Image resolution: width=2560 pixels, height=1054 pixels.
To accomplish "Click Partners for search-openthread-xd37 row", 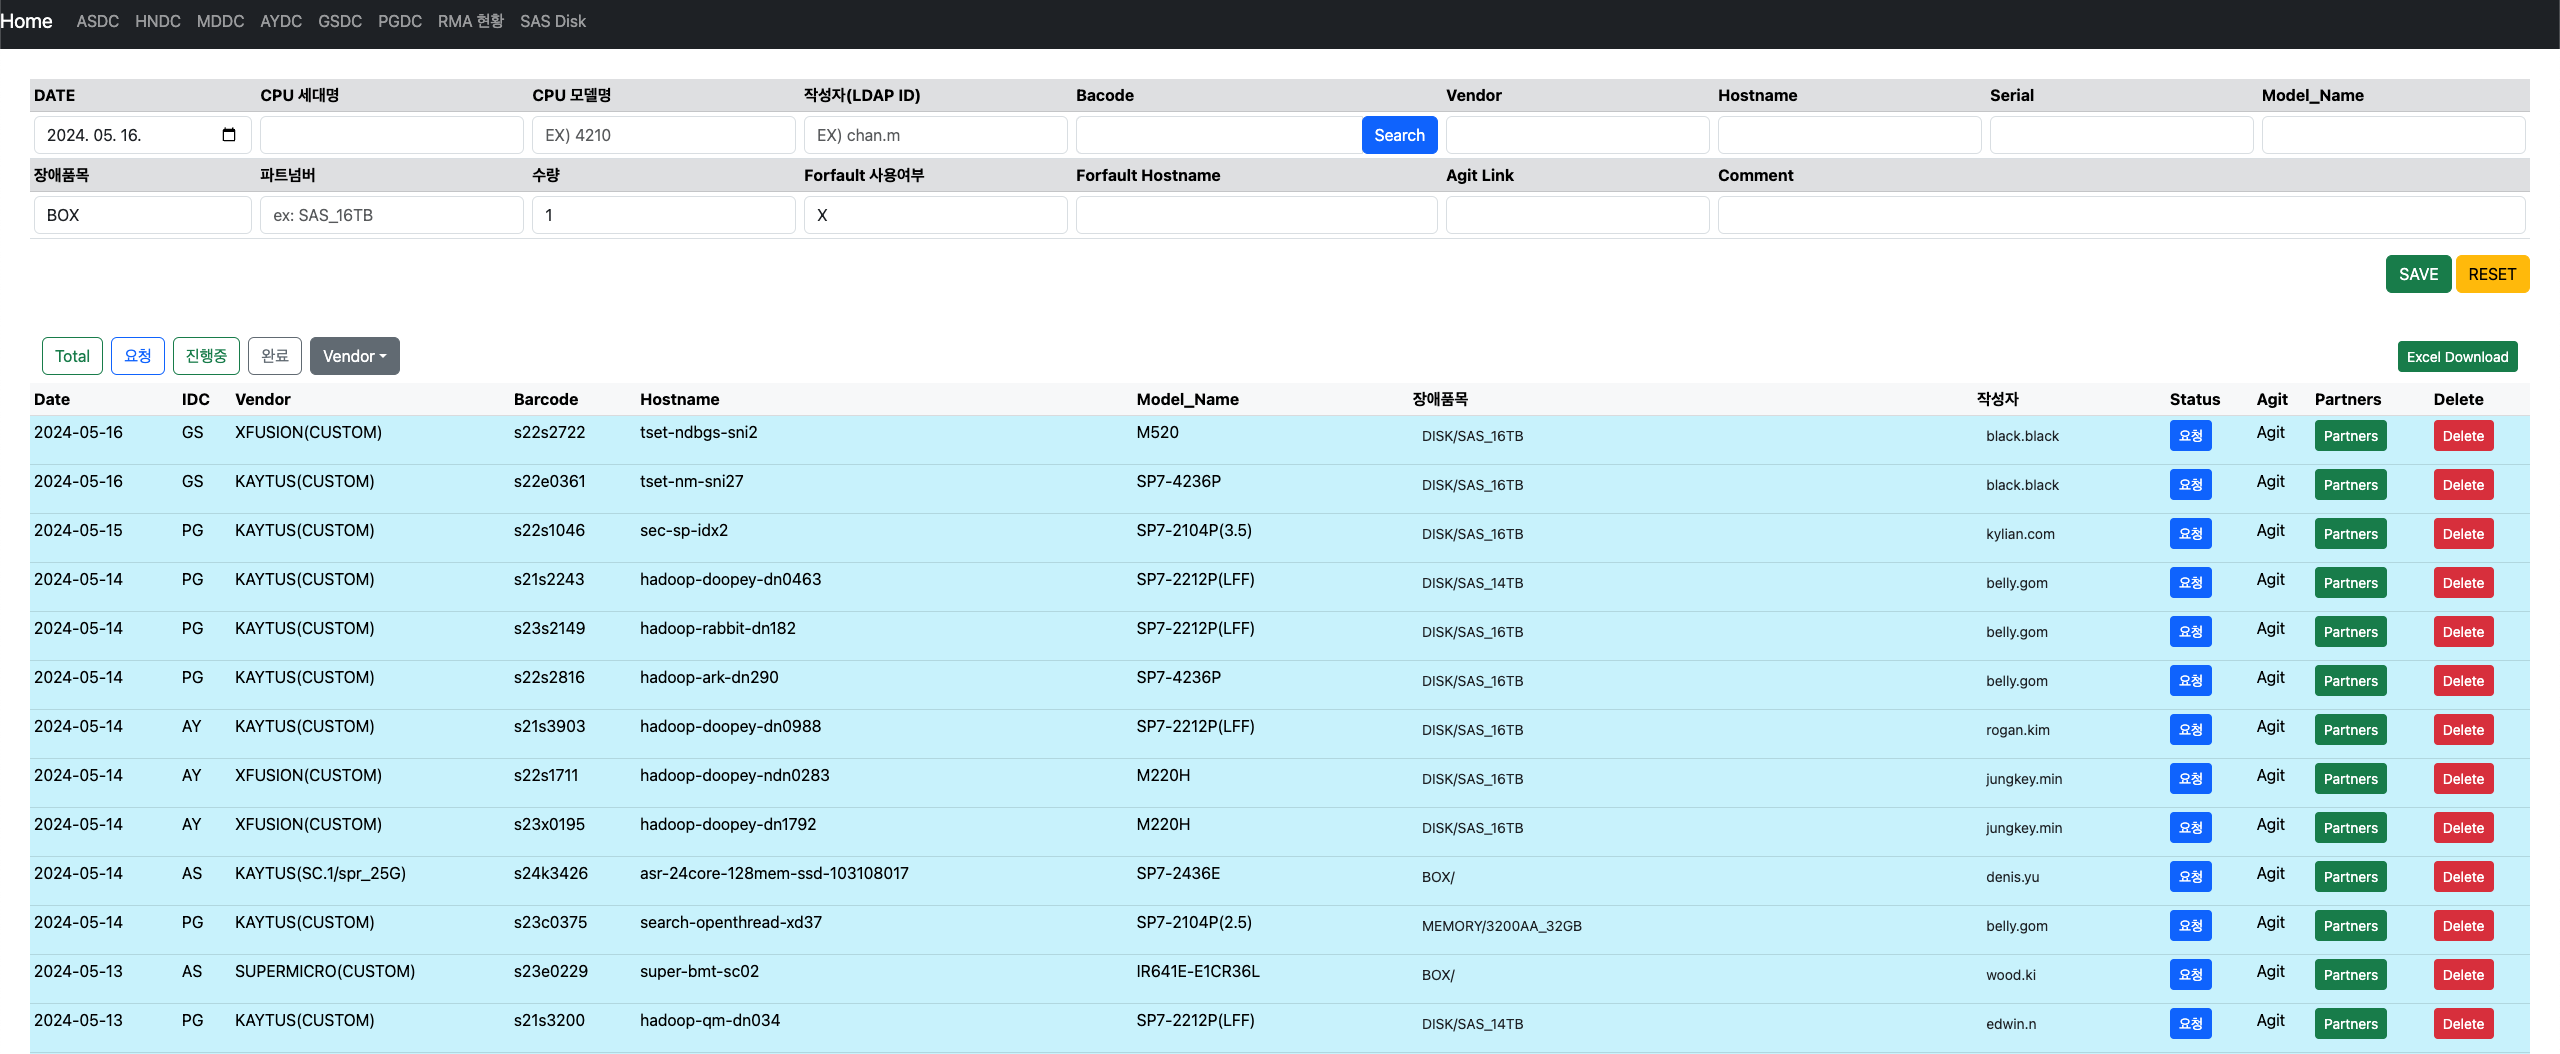I will (x=2350, y=926).
